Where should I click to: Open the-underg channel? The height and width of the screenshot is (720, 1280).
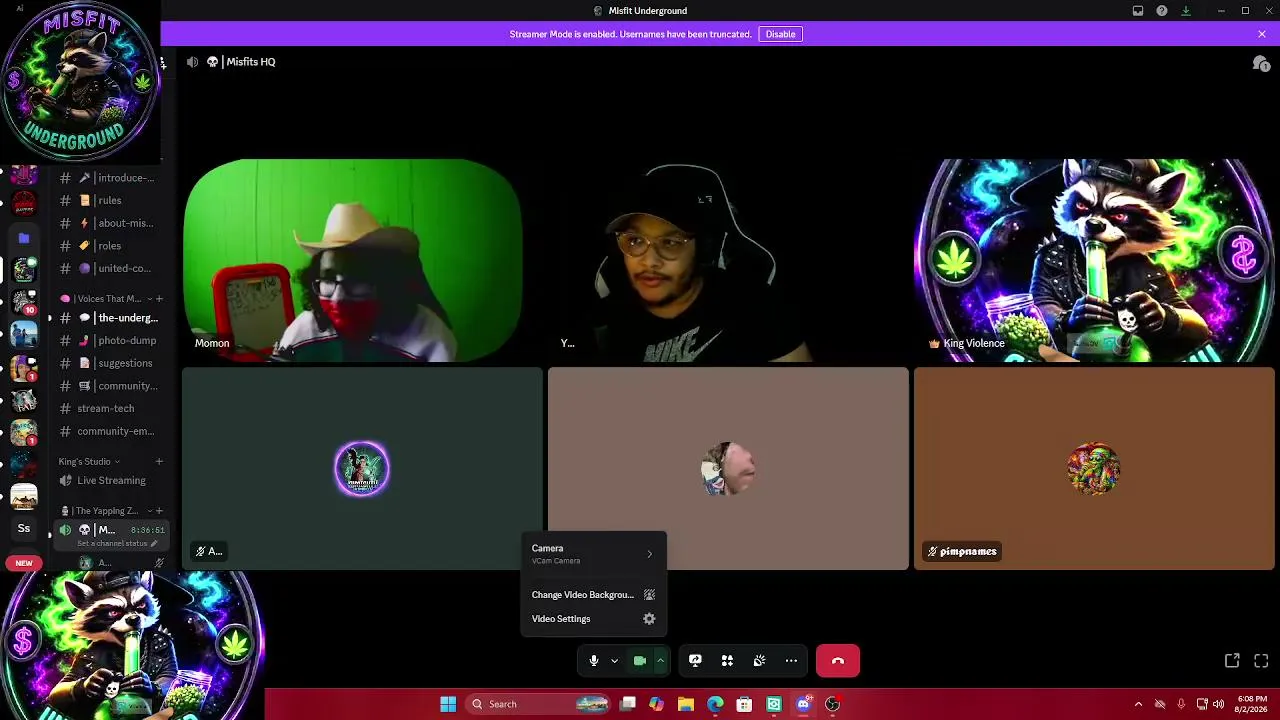coord(110,318)
